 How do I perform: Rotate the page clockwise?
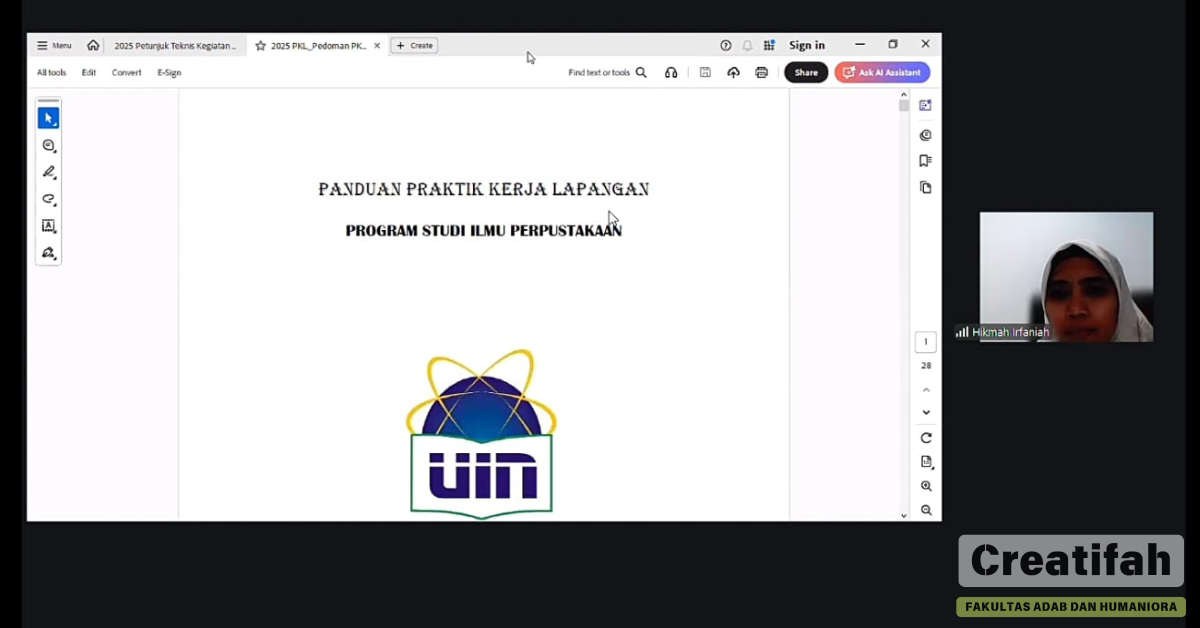[x=926, y=438]
